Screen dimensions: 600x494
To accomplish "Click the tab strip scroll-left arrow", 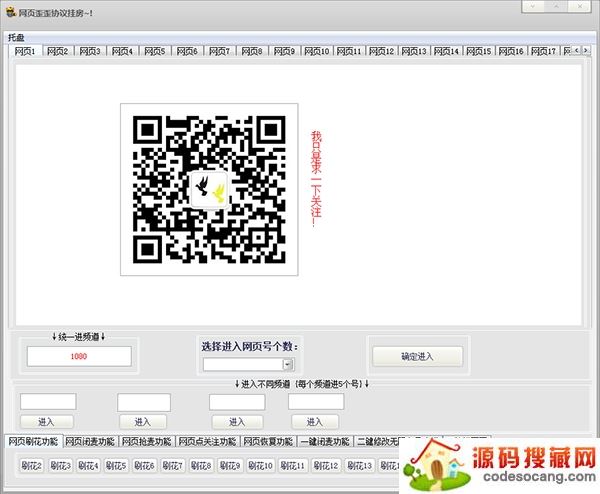I will (577, 51).
